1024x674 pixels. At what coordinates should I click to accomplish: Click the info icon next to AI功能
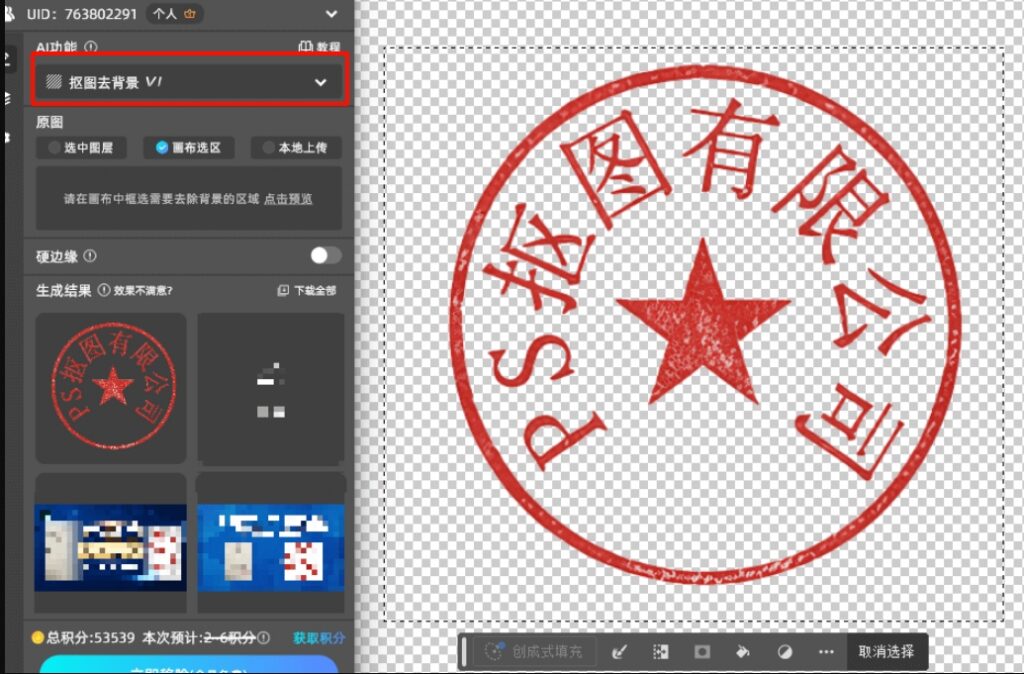(x=91, y=47)
